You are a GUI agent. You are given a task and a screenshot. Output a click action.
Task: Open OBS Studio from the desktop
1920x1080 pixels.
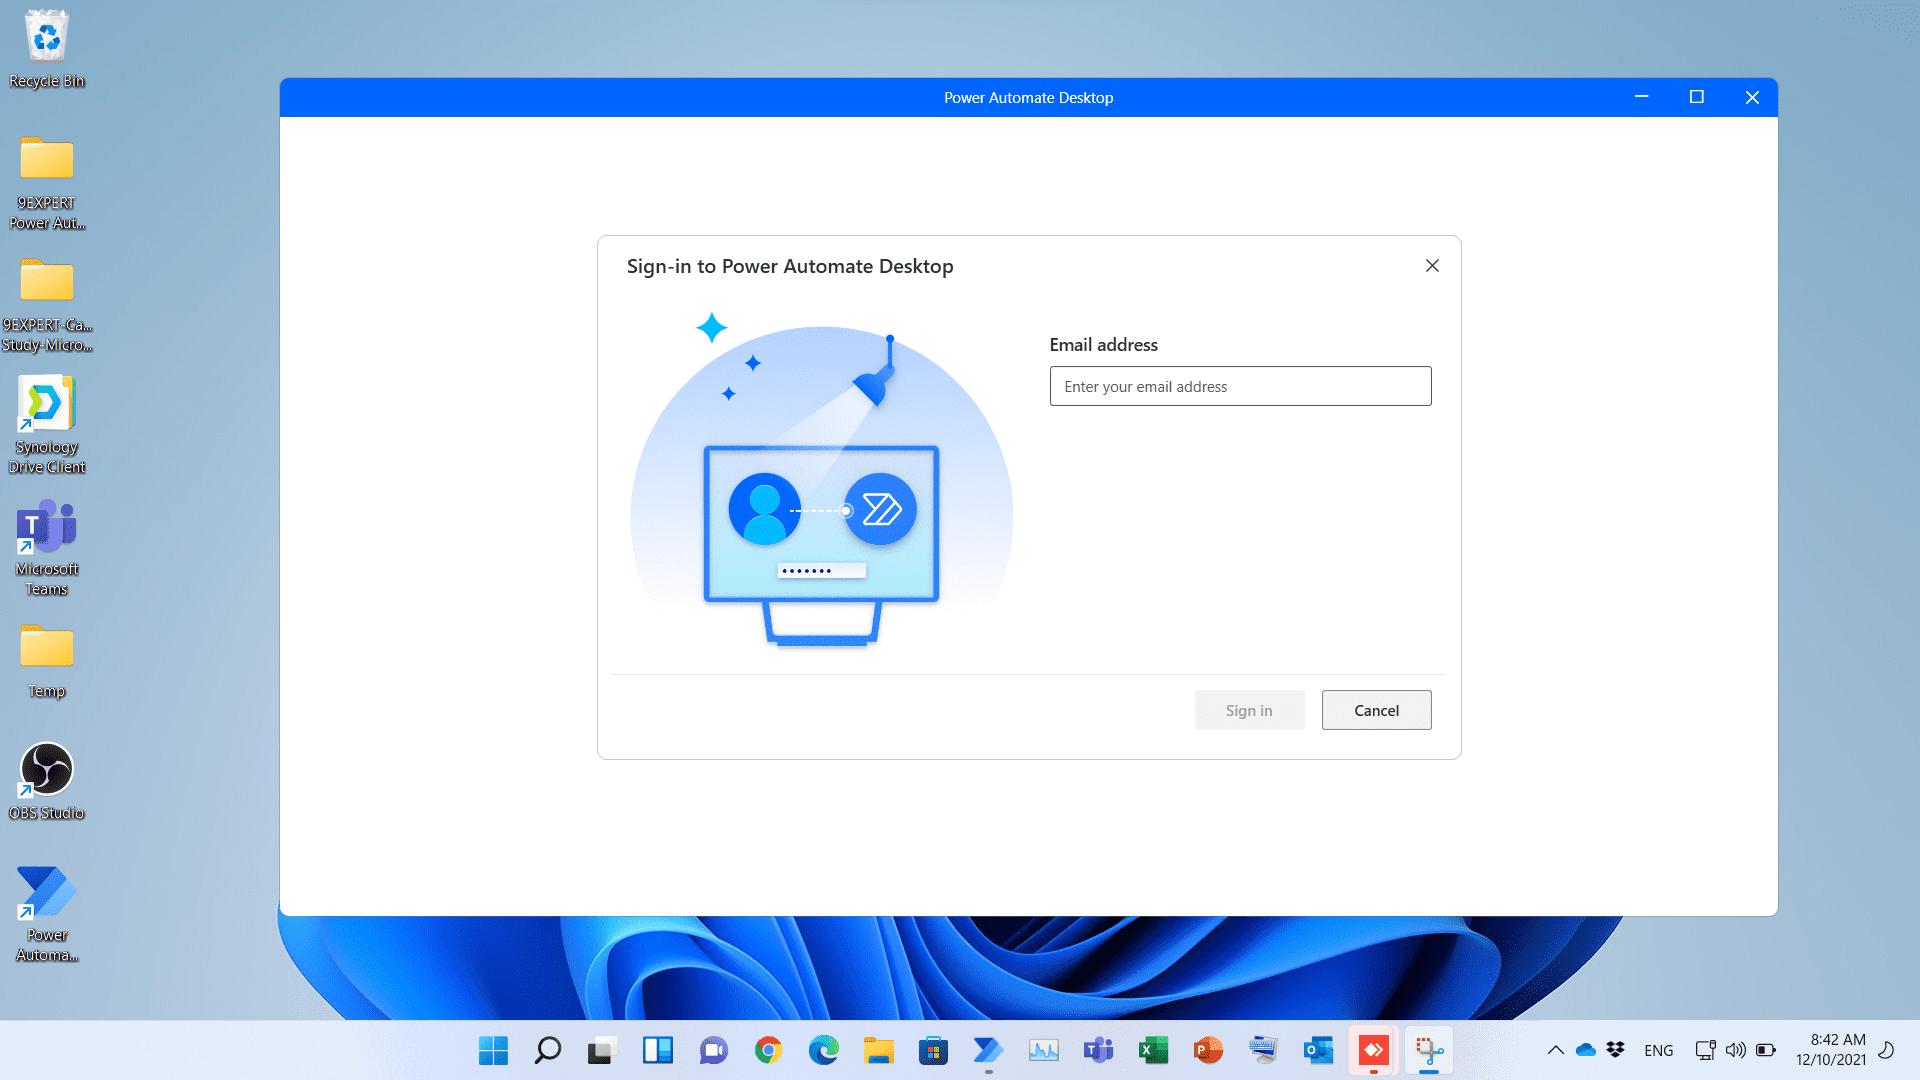[46, 770]
